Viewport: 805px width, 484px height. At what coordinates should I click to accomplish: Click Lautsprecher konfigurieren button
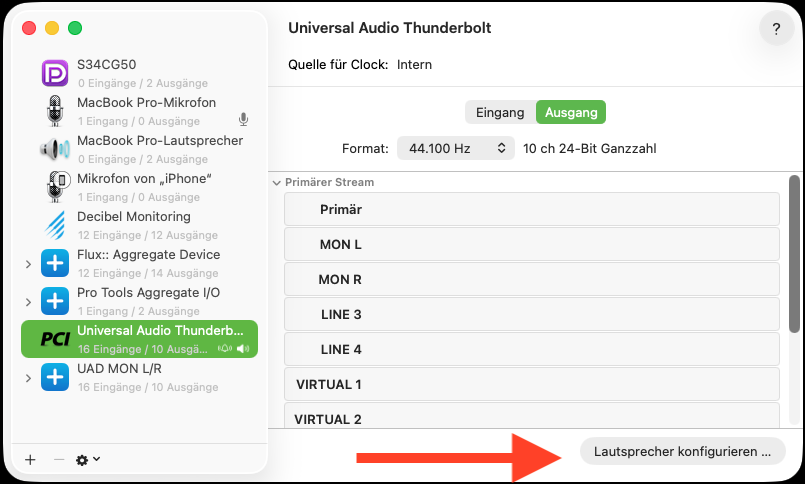682,451
